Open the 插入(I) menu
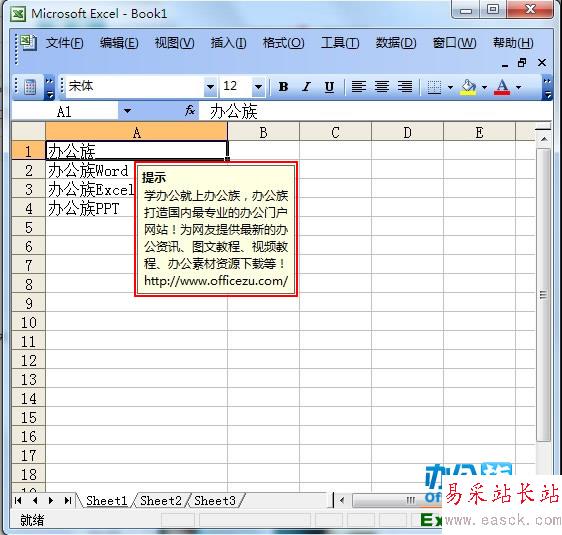Screen dimensions: 562x535 [x=228, y=43]
